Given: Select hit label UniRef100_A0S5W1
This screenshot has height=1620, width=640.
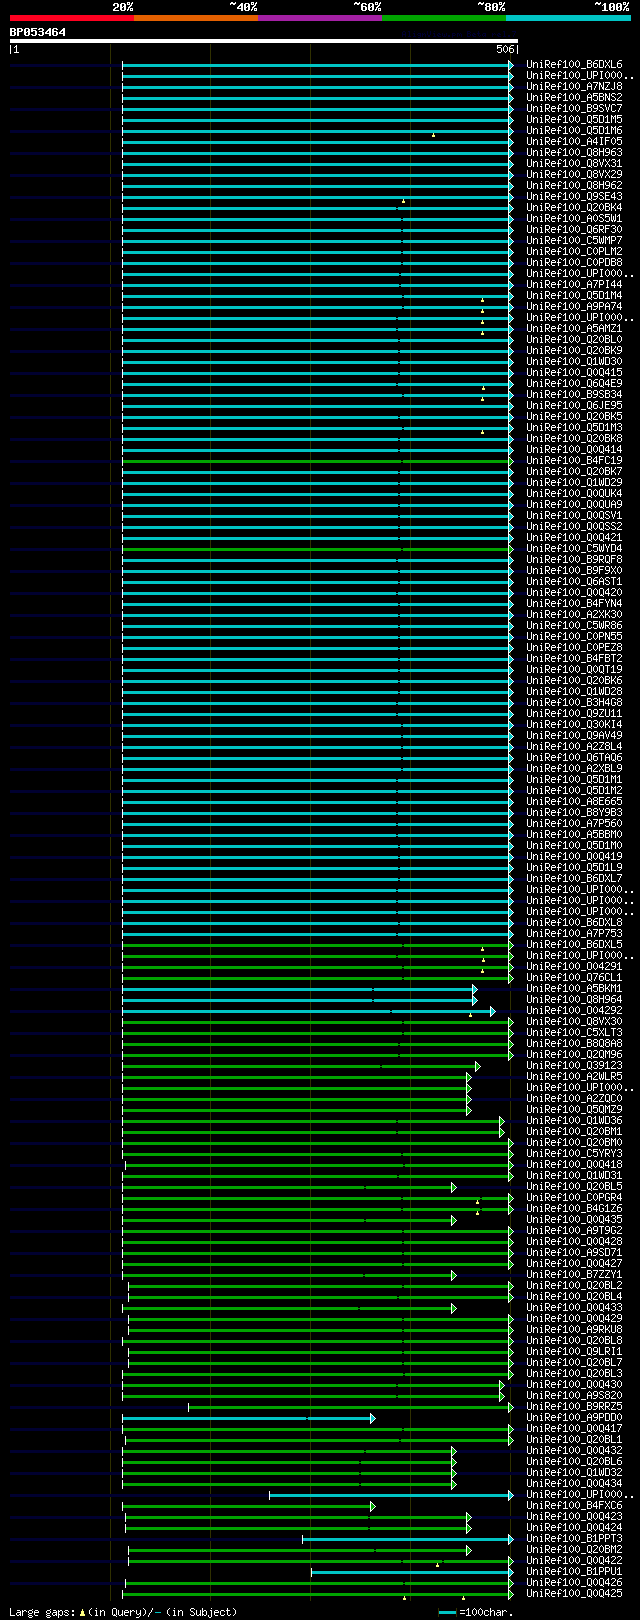Looking at the screenshot, I should (574, 219).
